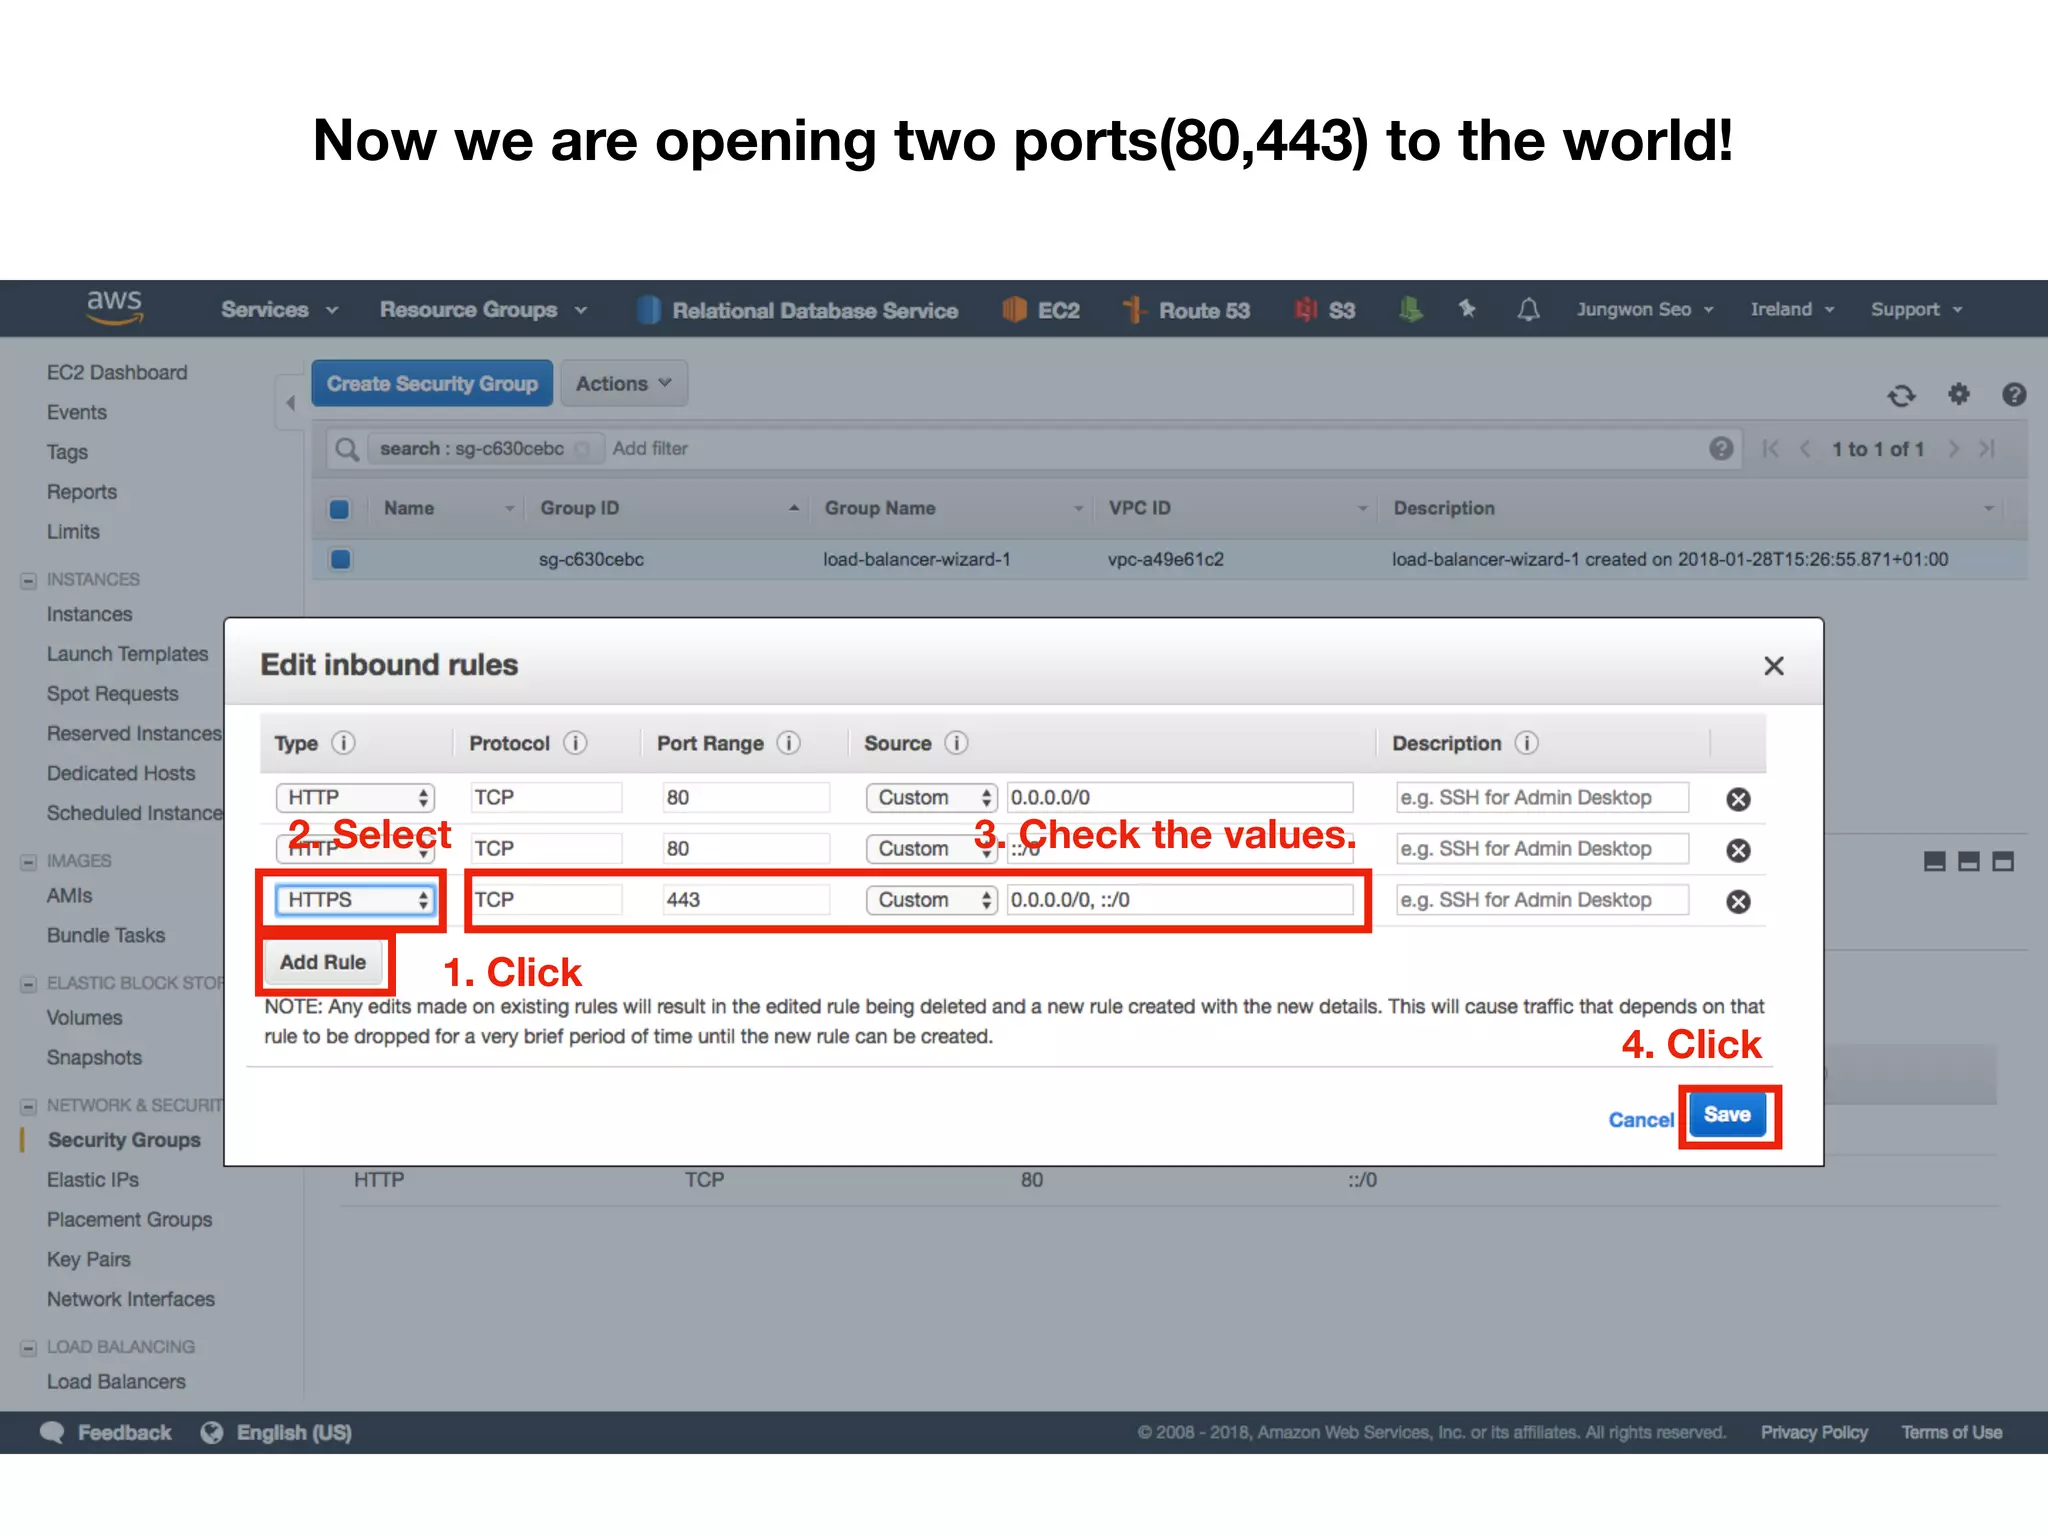Open the Resource Groups menu
This screenshot has height=1536, width=2048.
coord(483,310)
